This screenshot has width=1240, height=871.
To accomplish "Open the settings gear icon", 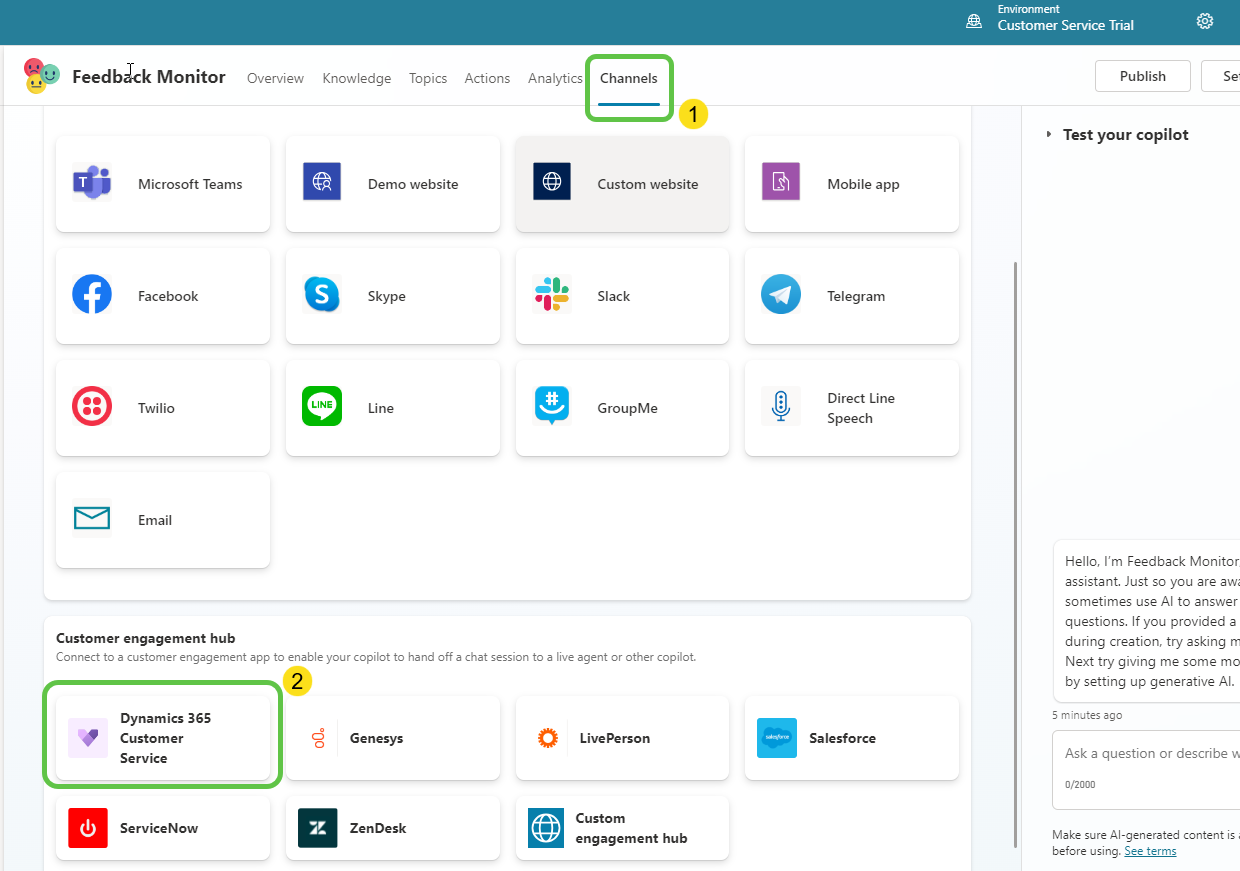I will 1205,22.
